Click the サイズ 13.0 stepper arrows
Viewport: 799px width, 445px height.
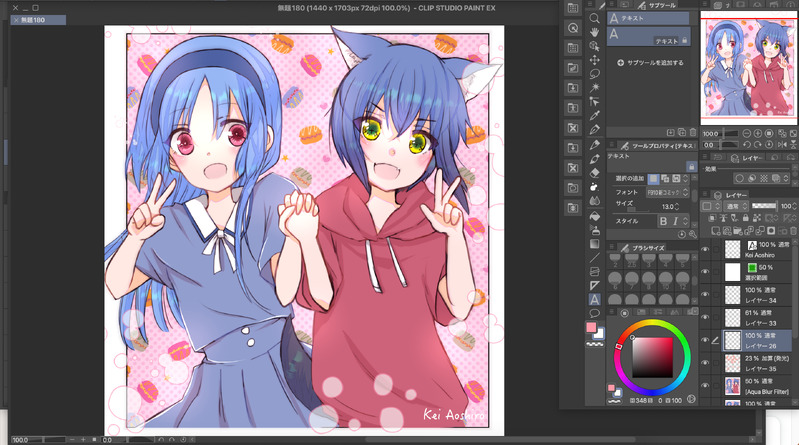pyautogui.click(x=677, y=206)
